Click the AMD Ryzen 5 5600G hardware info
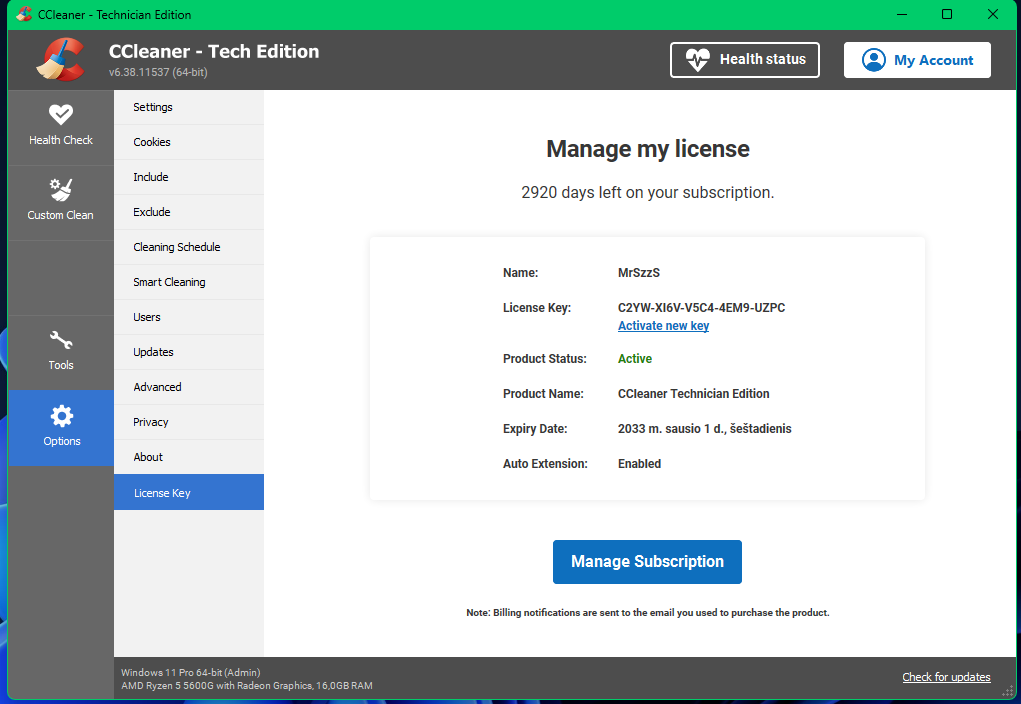Viewport: 1021px width, 704px height. (247, 686)
